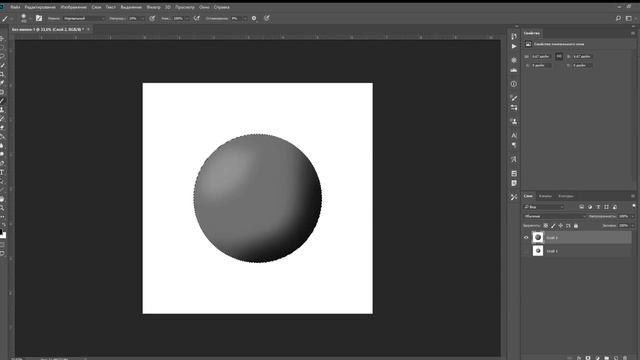Open the smoothing slider arrow next to 9%
640x360 pixels.
(x=245, y=18)
